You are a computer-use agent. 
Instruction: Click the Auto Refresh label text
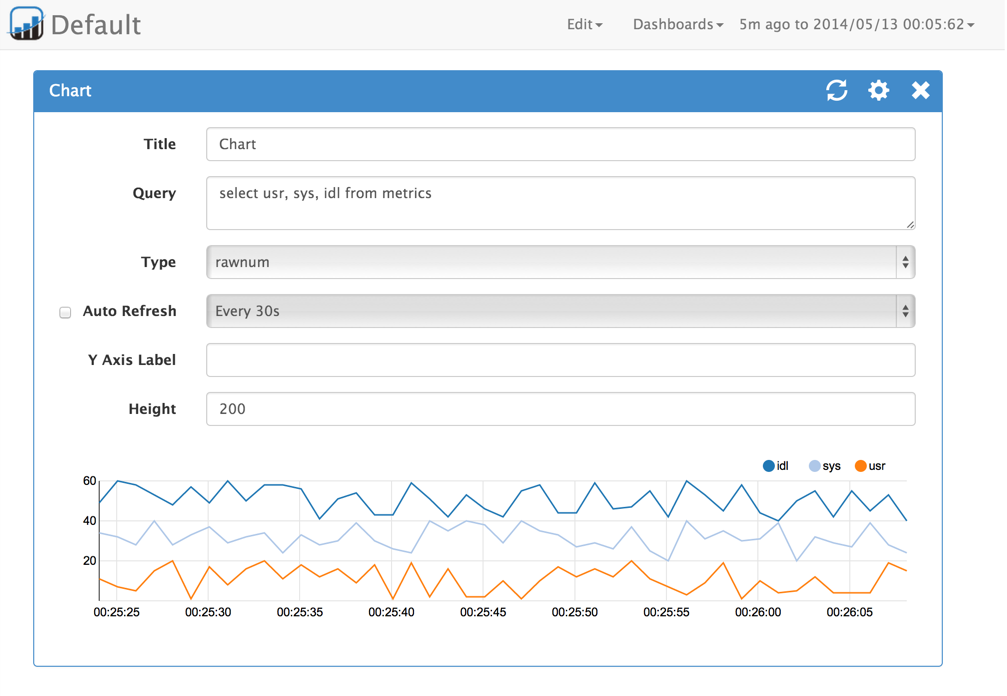point(130,311)
